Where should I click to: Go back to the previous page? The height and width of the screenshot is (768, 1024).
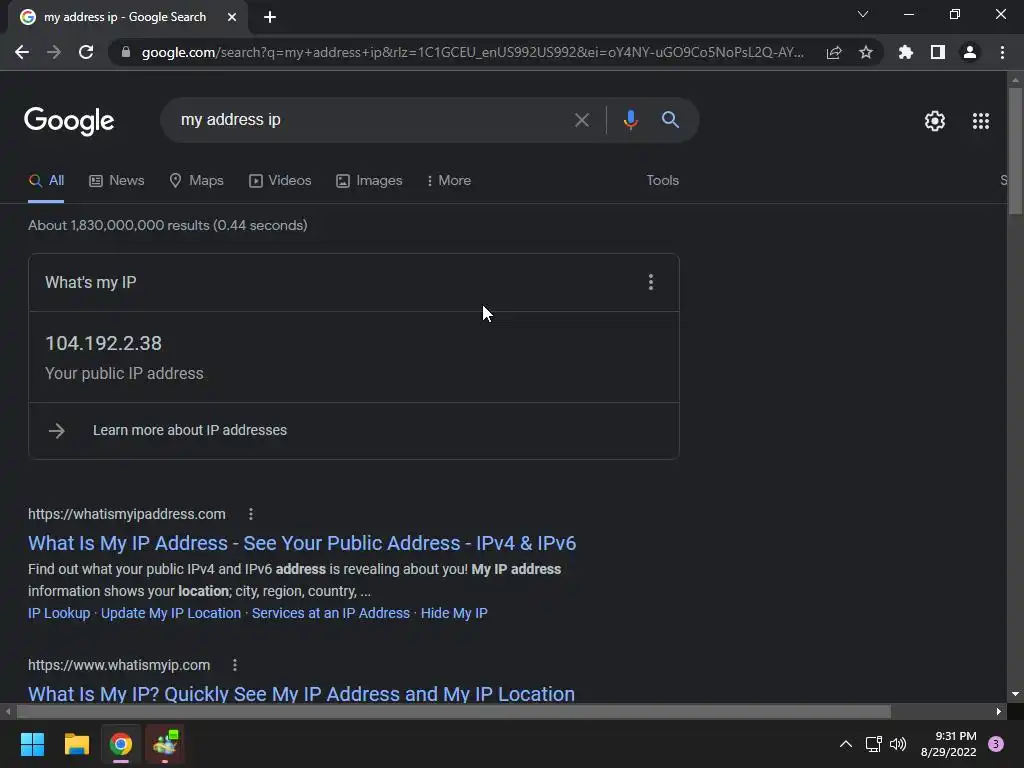tap(22, 52)
